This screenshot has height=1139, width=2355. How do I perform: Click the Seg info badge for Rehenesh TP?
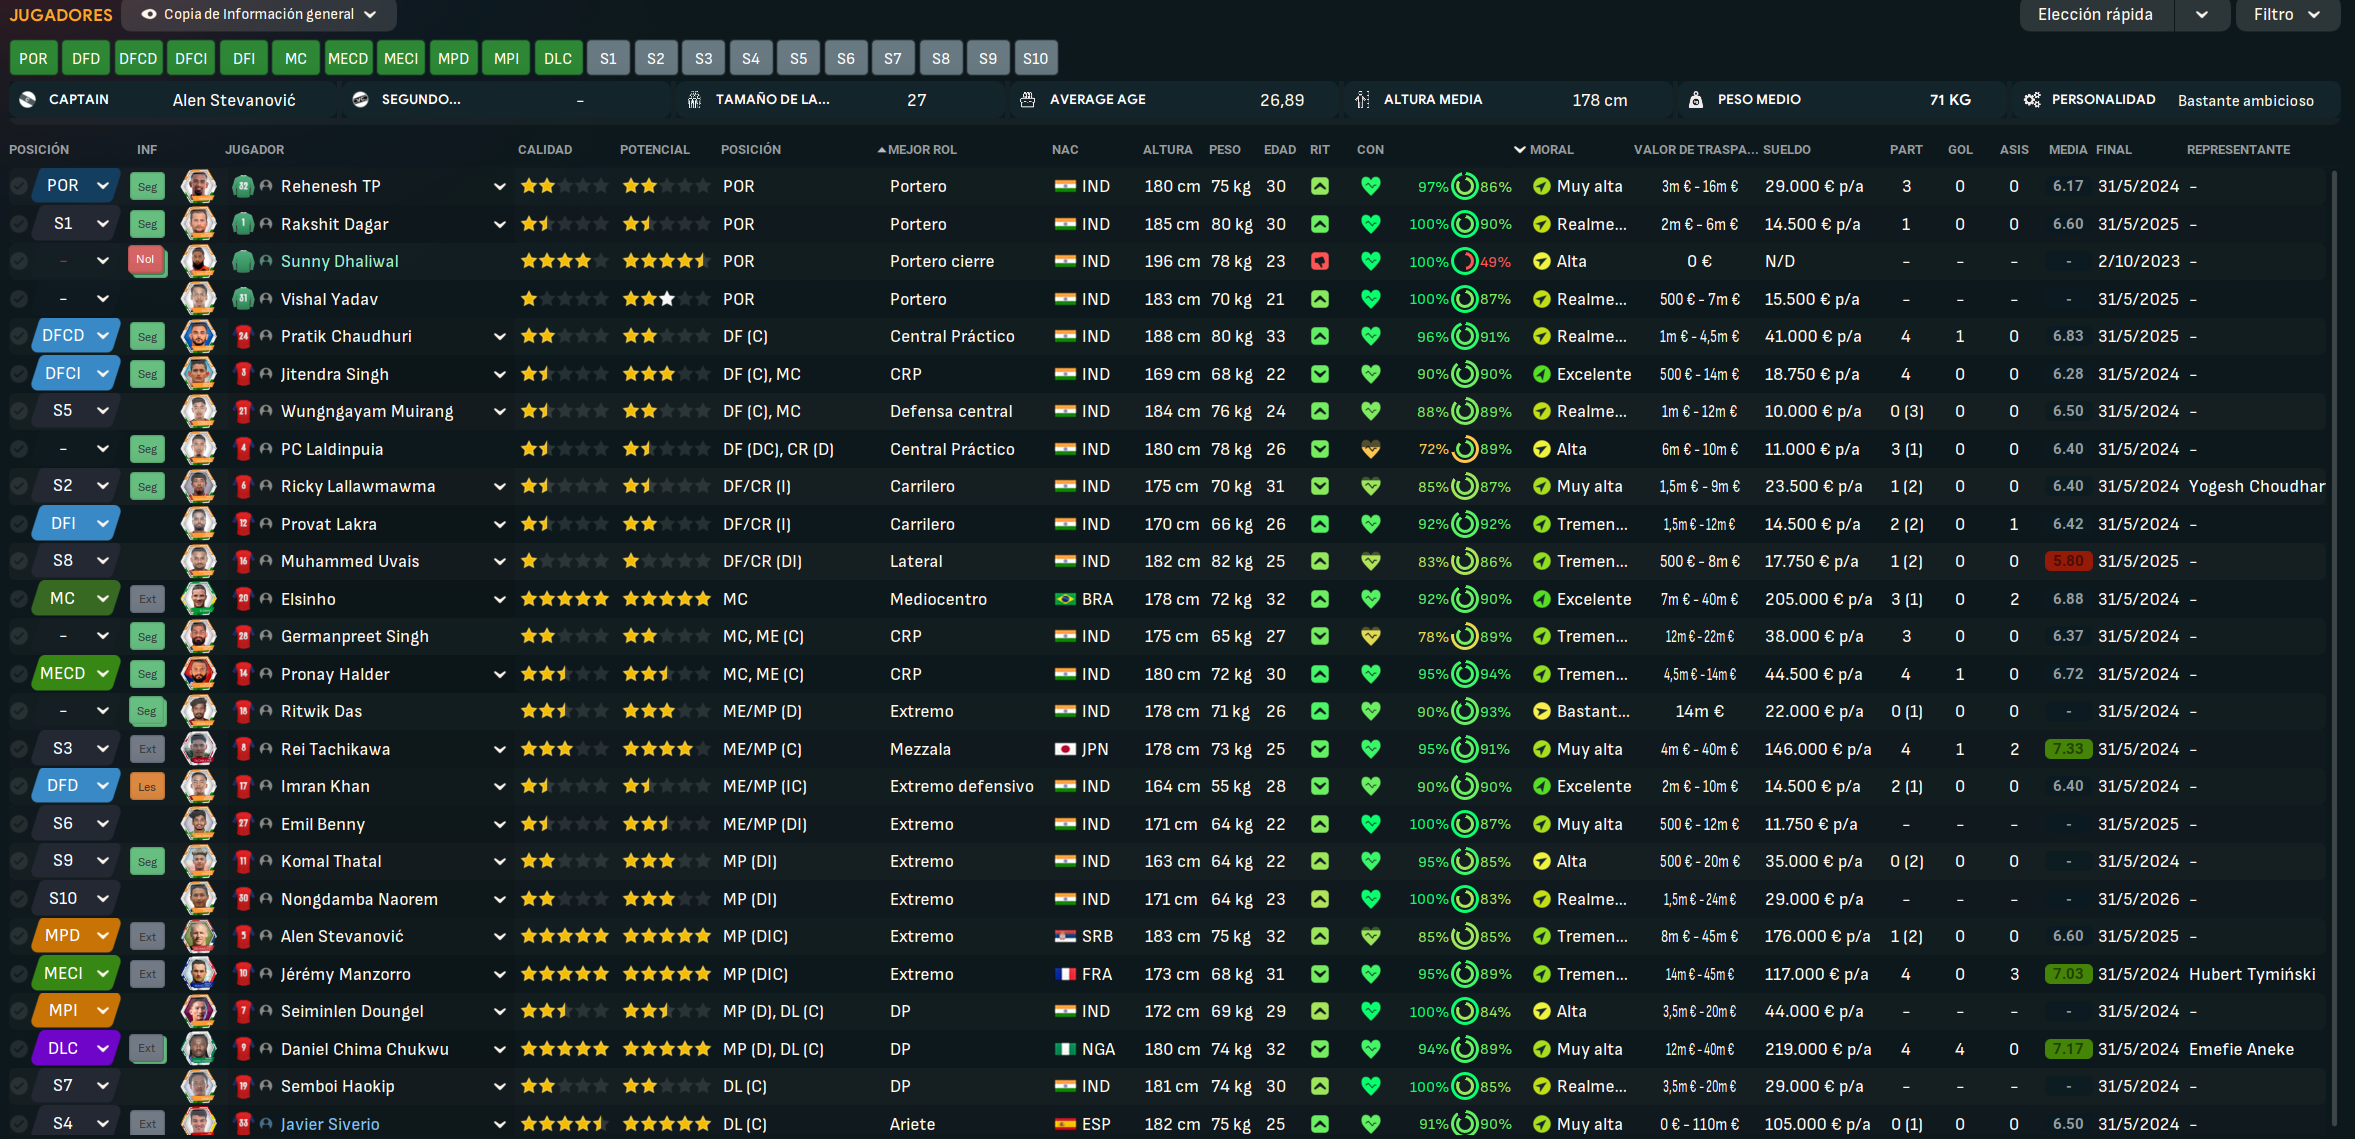147,187
